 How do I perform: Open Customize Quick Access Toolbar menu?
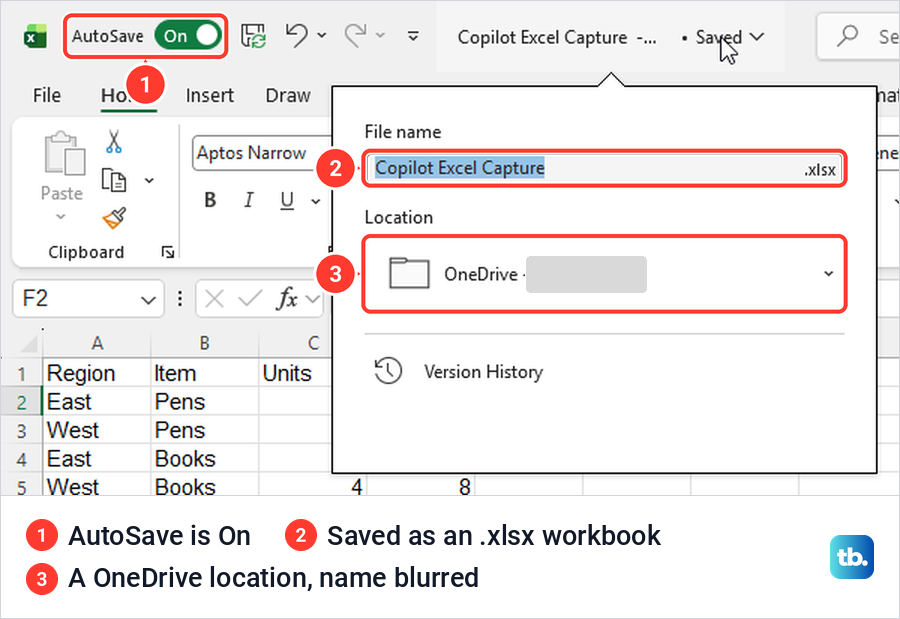click(413, 36)
